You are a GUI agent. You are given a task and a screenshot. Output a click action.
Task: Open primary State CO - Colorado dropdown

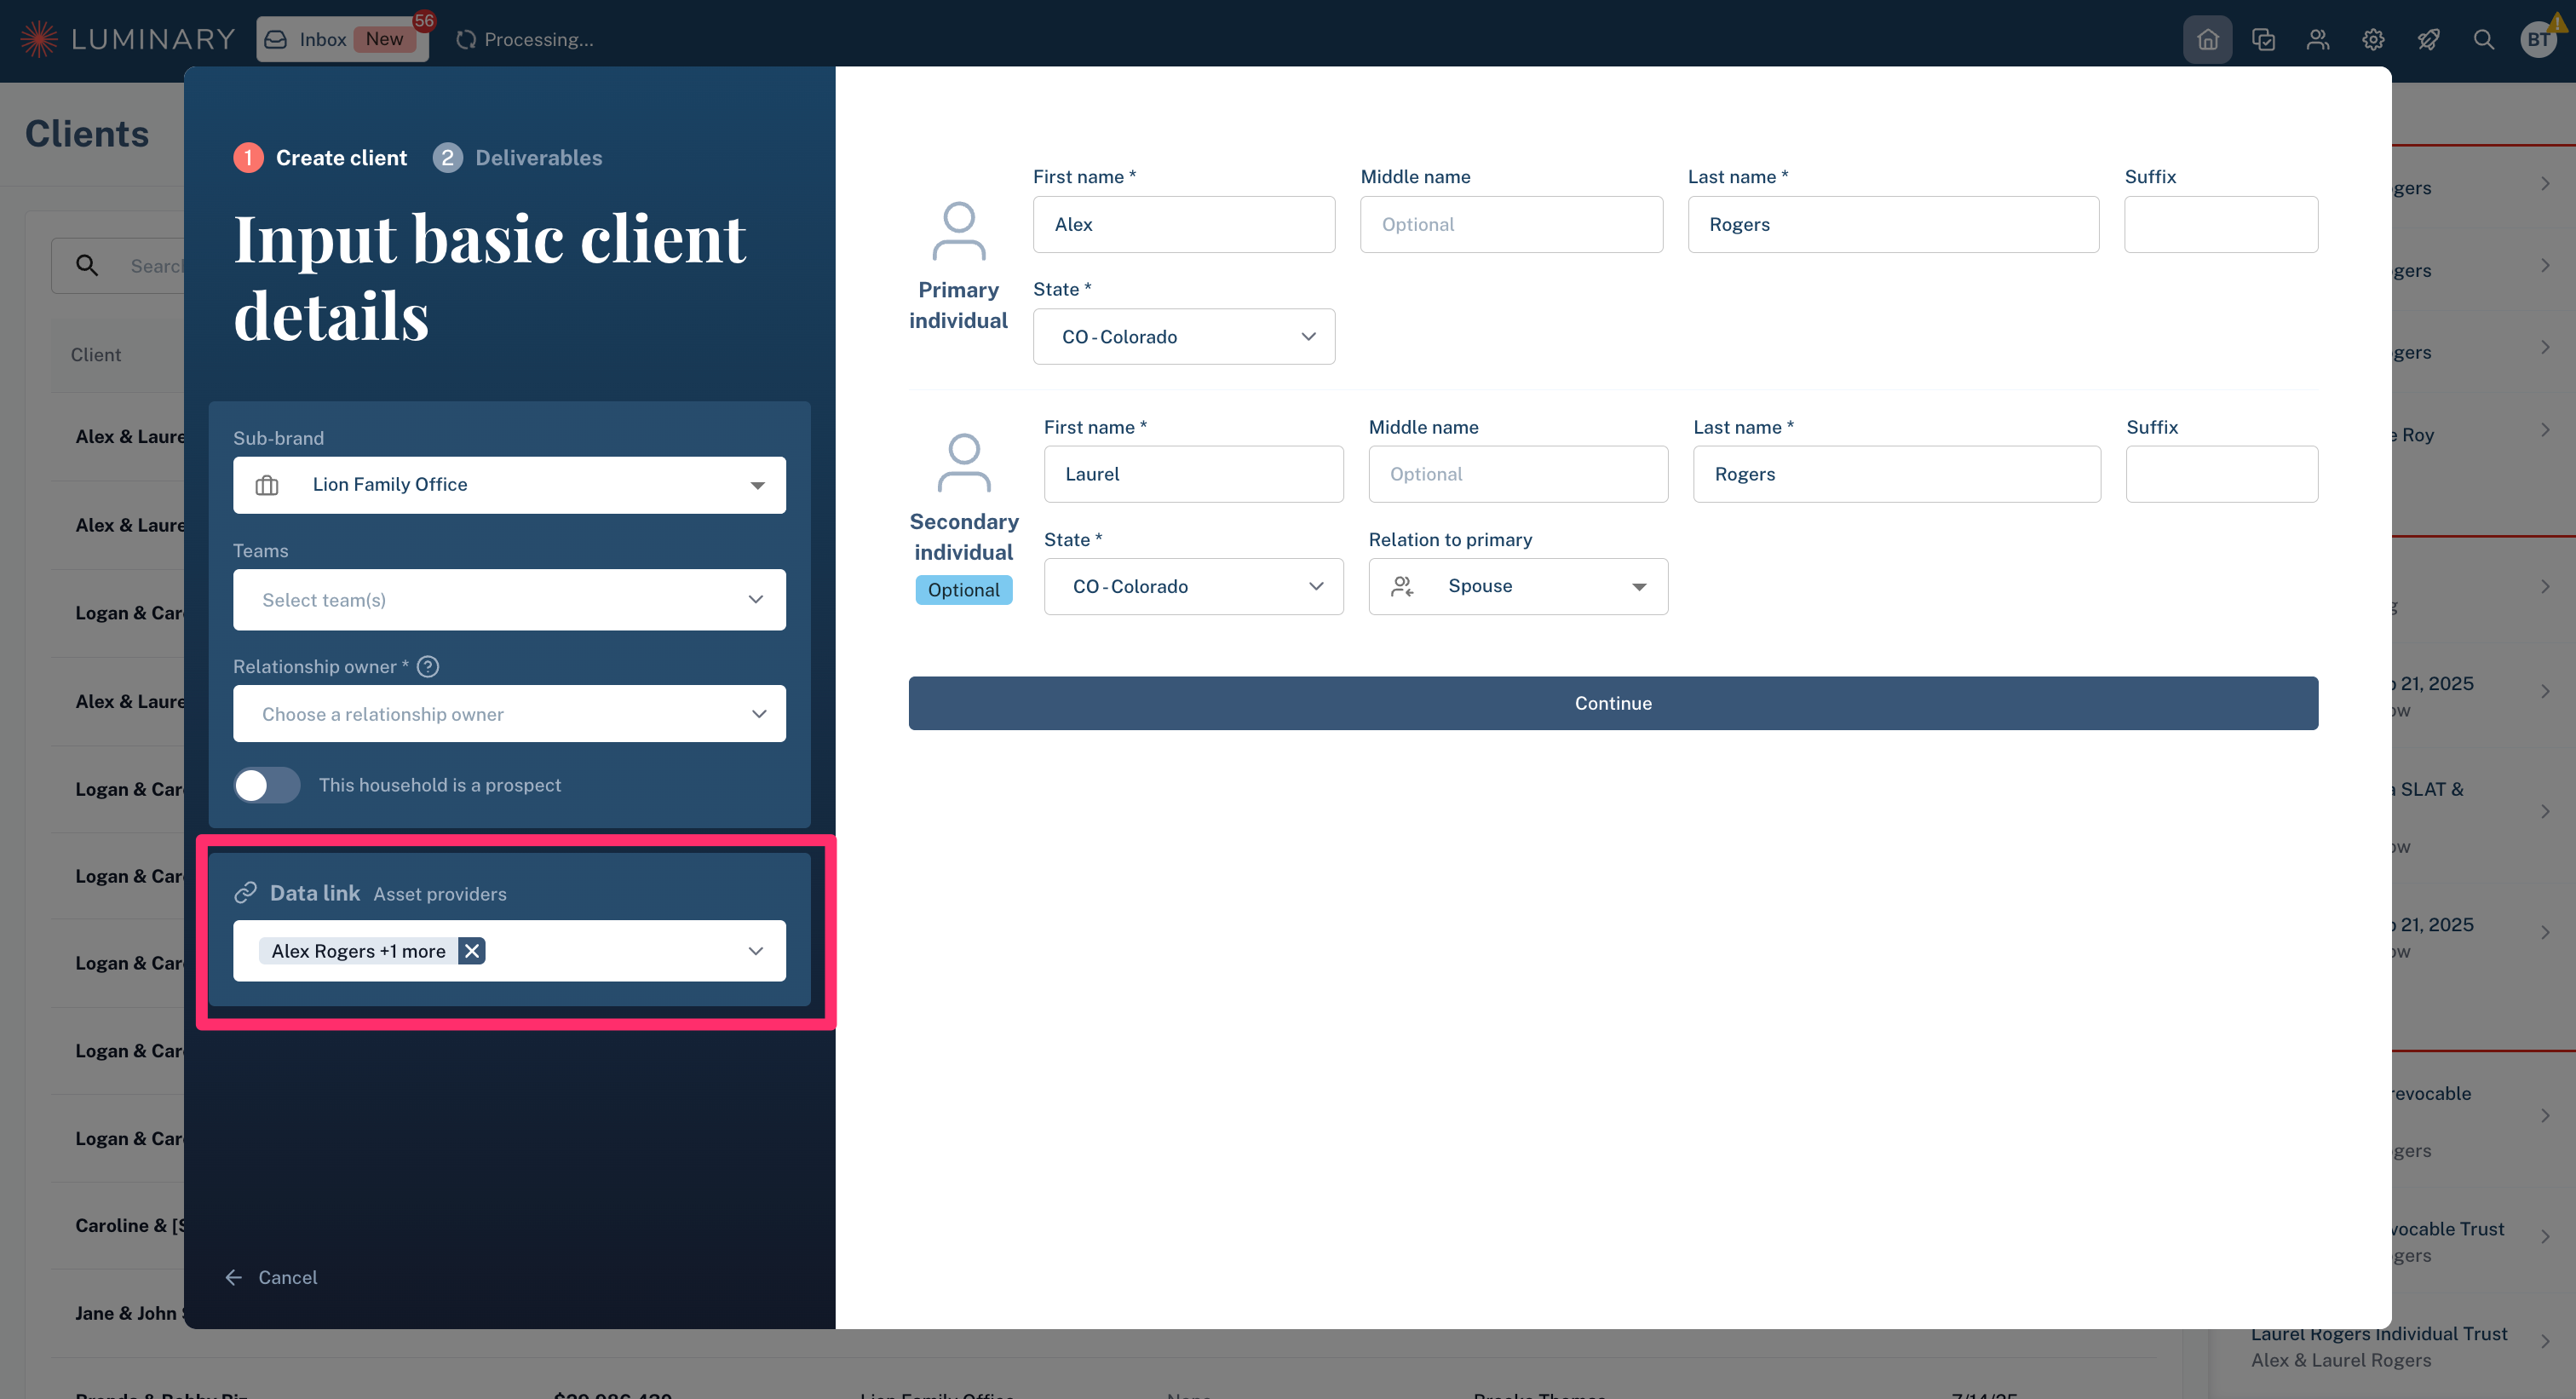[1184, 337]
